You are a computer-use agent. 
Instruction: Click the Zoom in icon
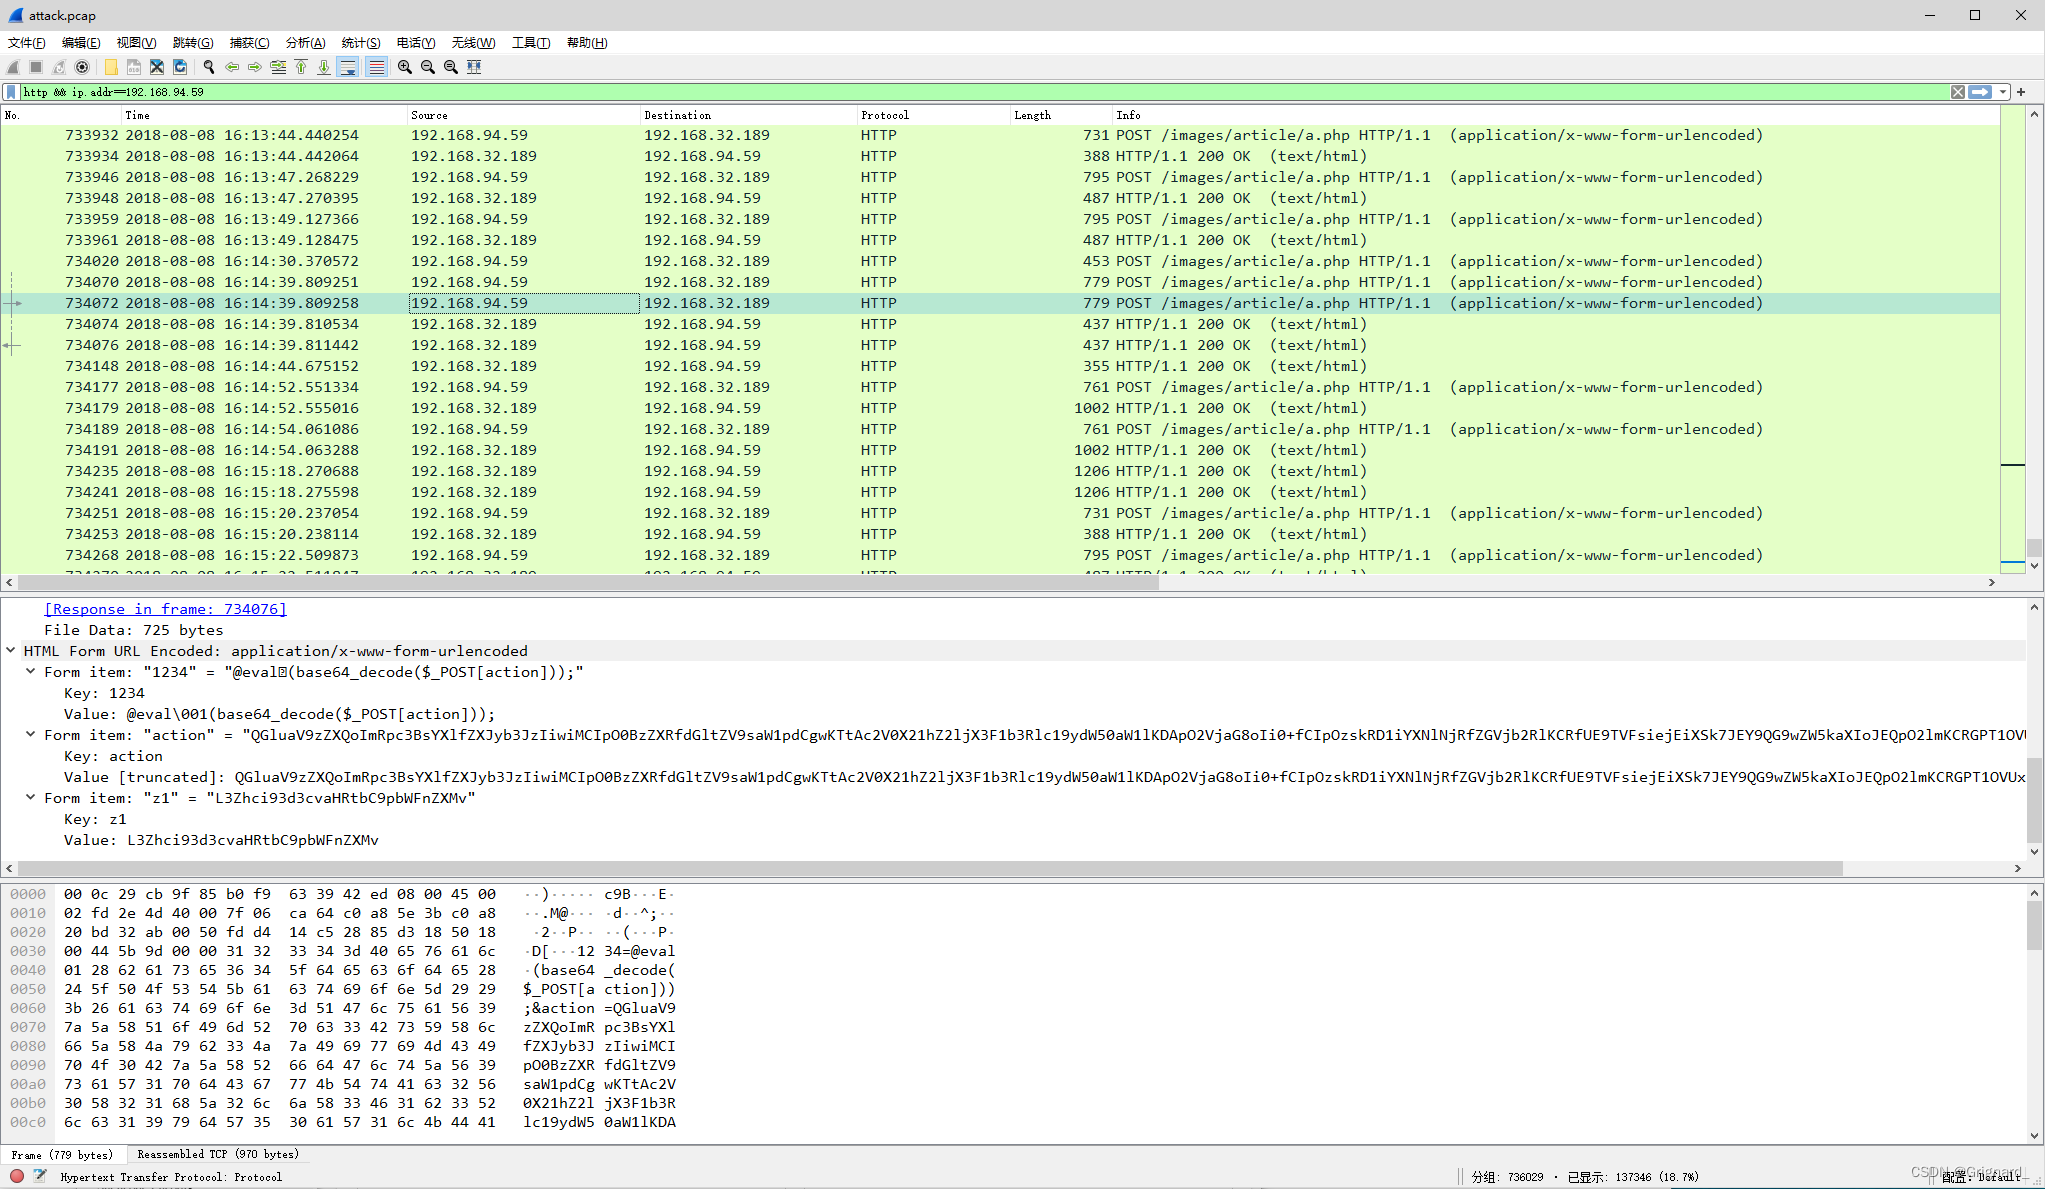[405, 67]
